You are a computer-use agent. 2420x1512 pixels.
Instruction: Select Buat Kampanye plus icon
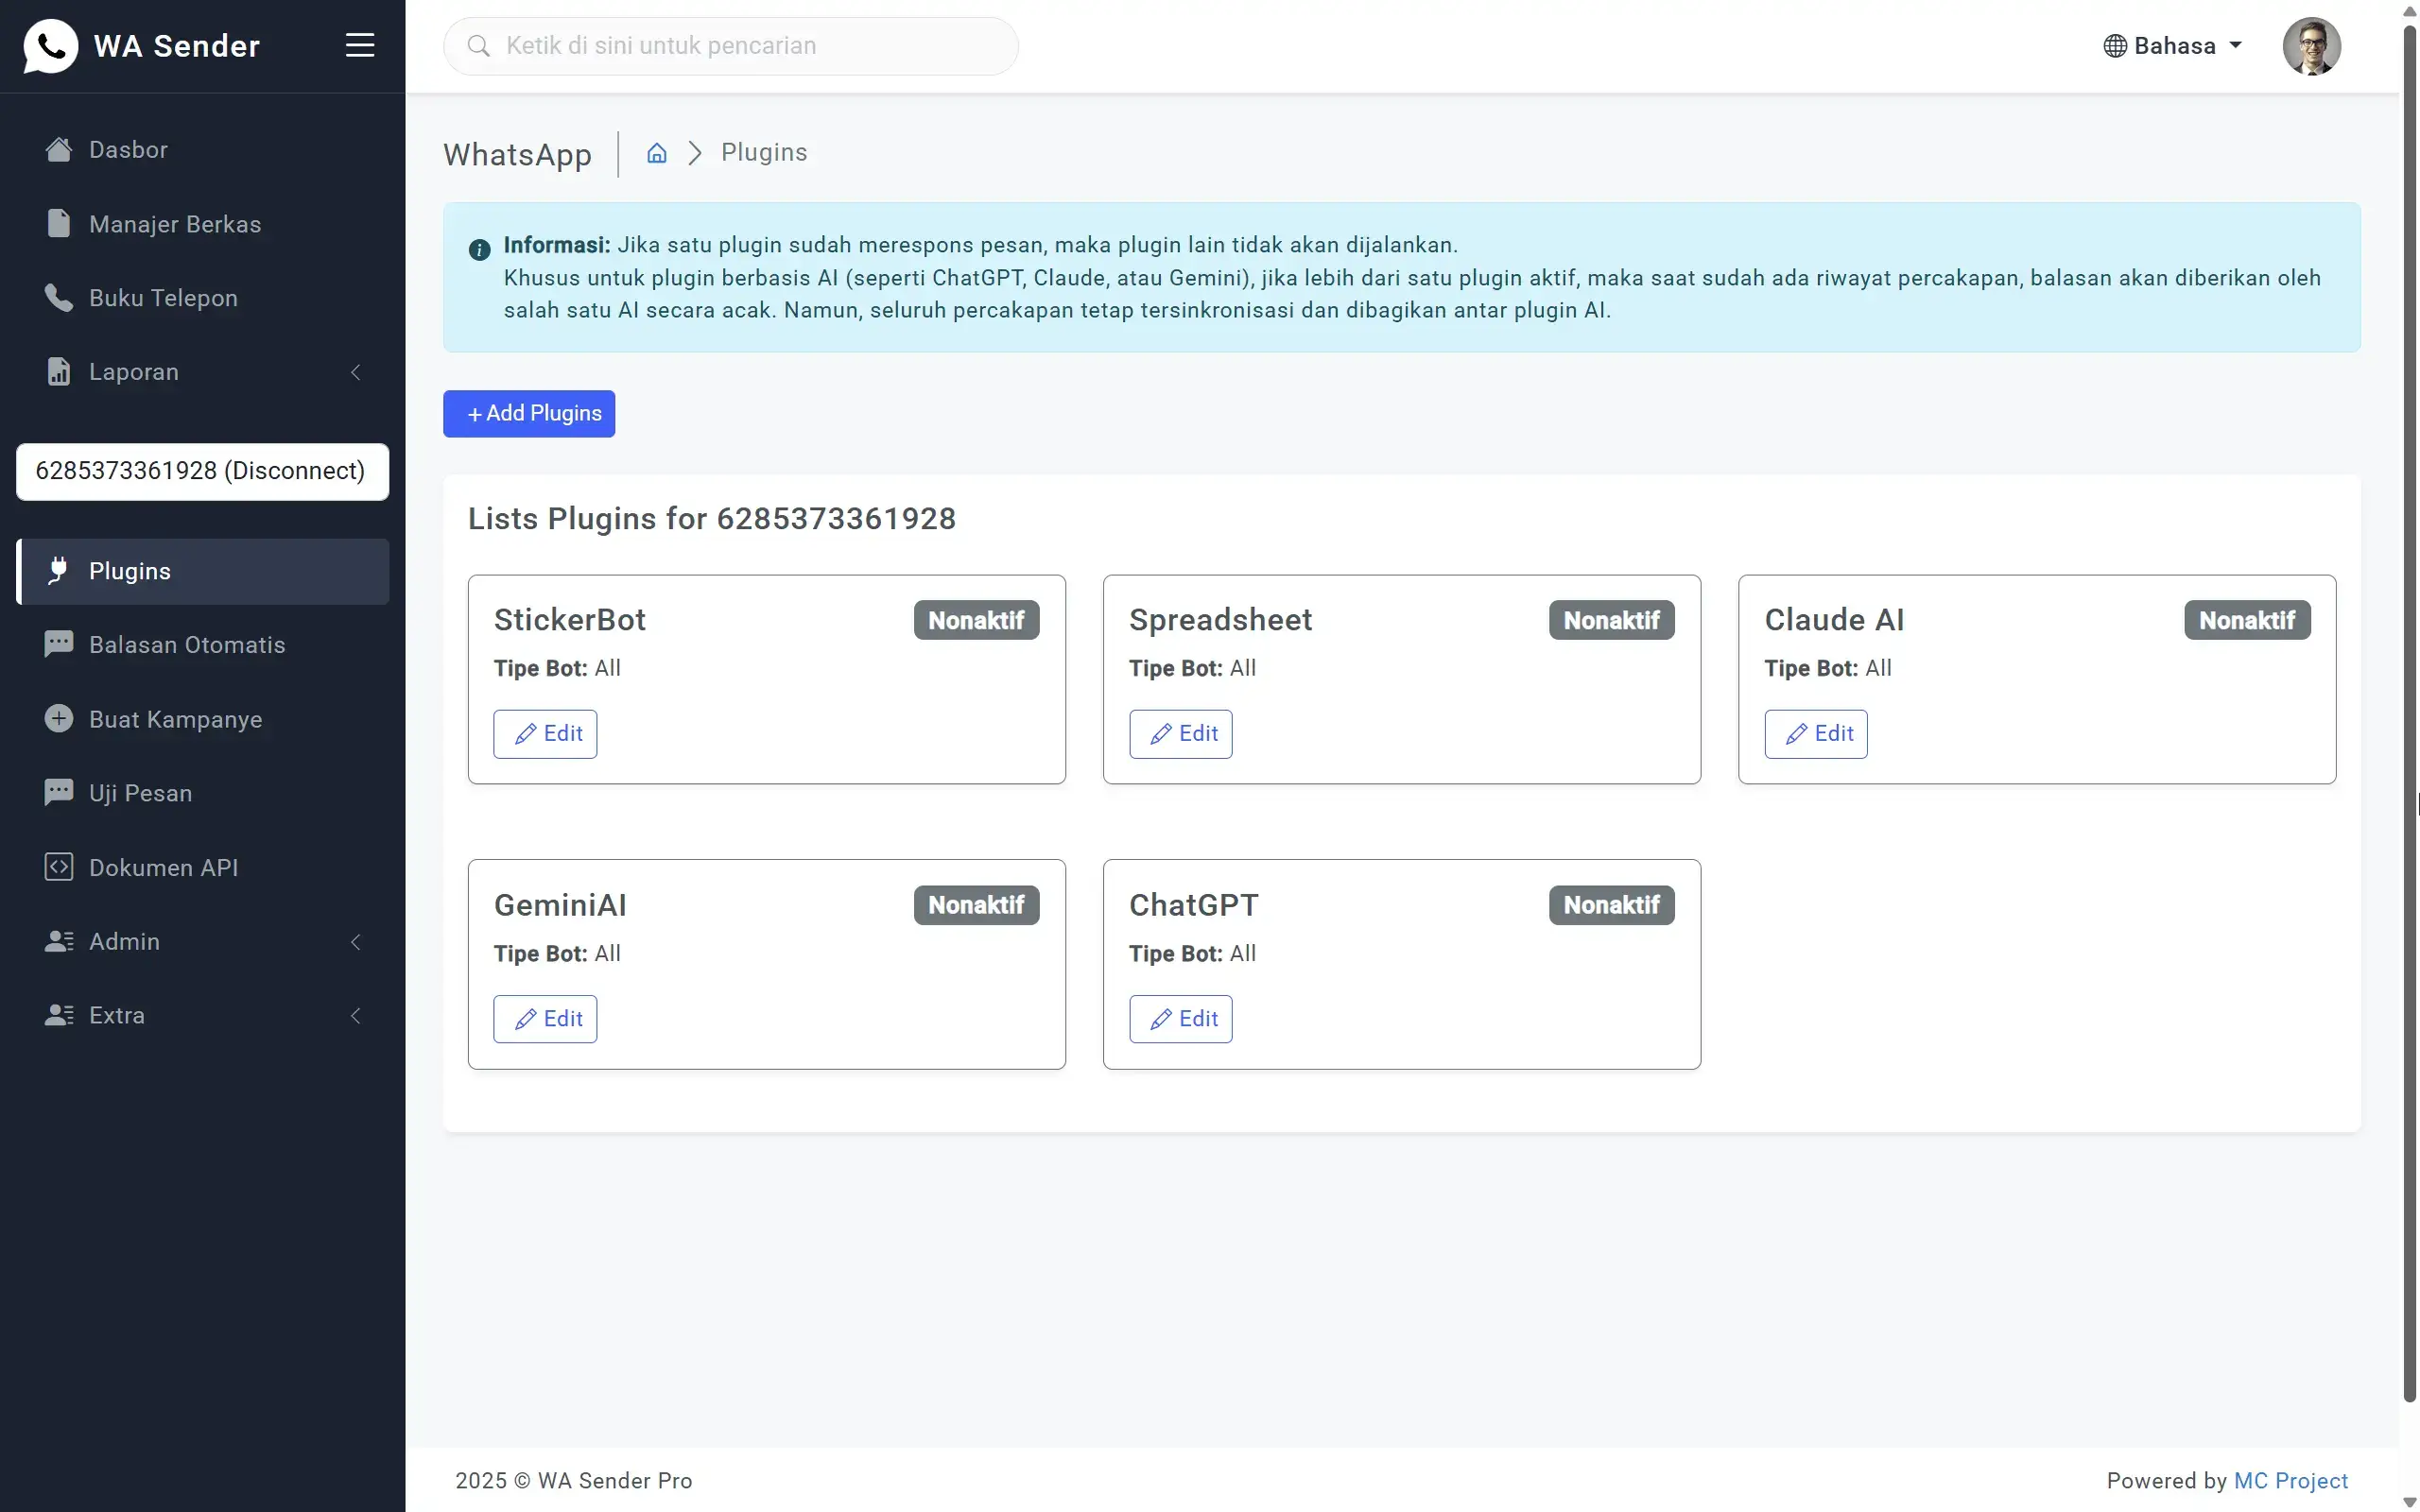point(58,718)
